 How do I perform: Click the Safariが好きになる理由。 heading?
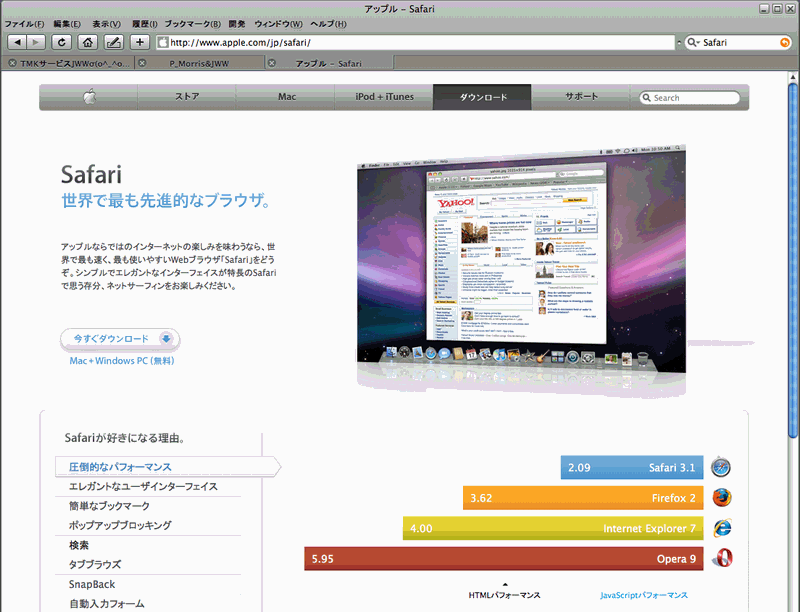124,438
